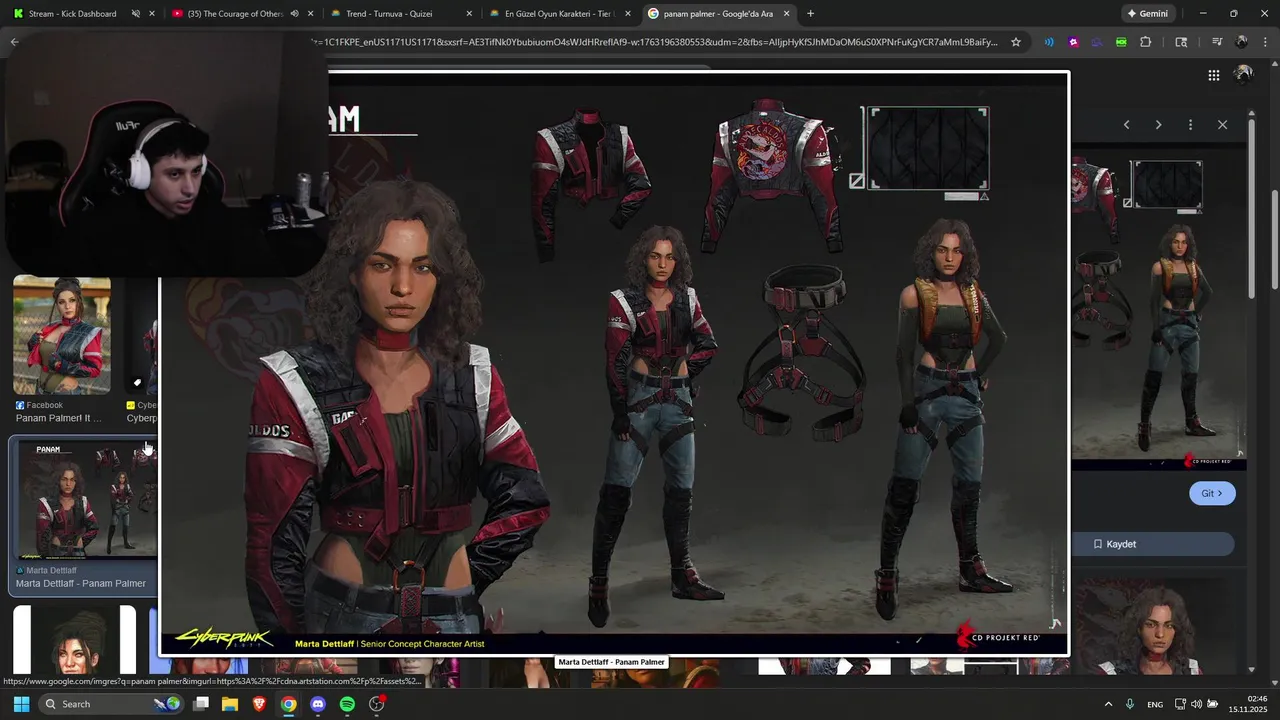Open the Facebook Panam Palmer thumbnail
This screenshot has height=720, width=1280.
coord(62,336)
